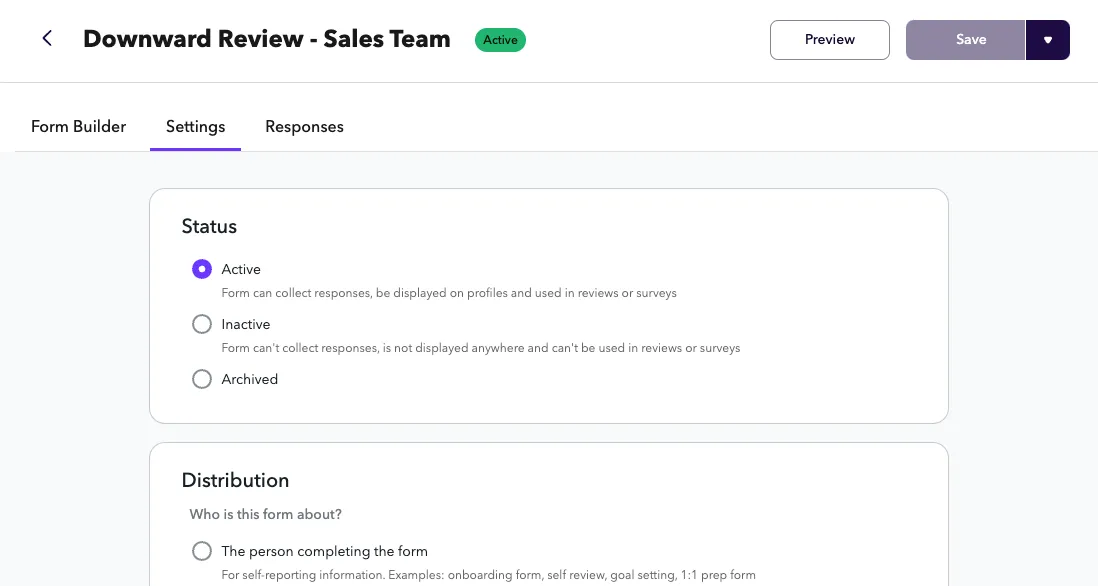Screen dimensions: 1098x586
Task: Click the Save button
Action: point(966,40)
